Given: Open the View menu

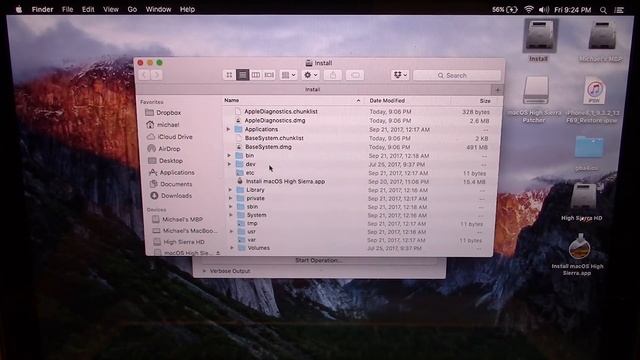Looking at the screenshot, I should [111, 9].
